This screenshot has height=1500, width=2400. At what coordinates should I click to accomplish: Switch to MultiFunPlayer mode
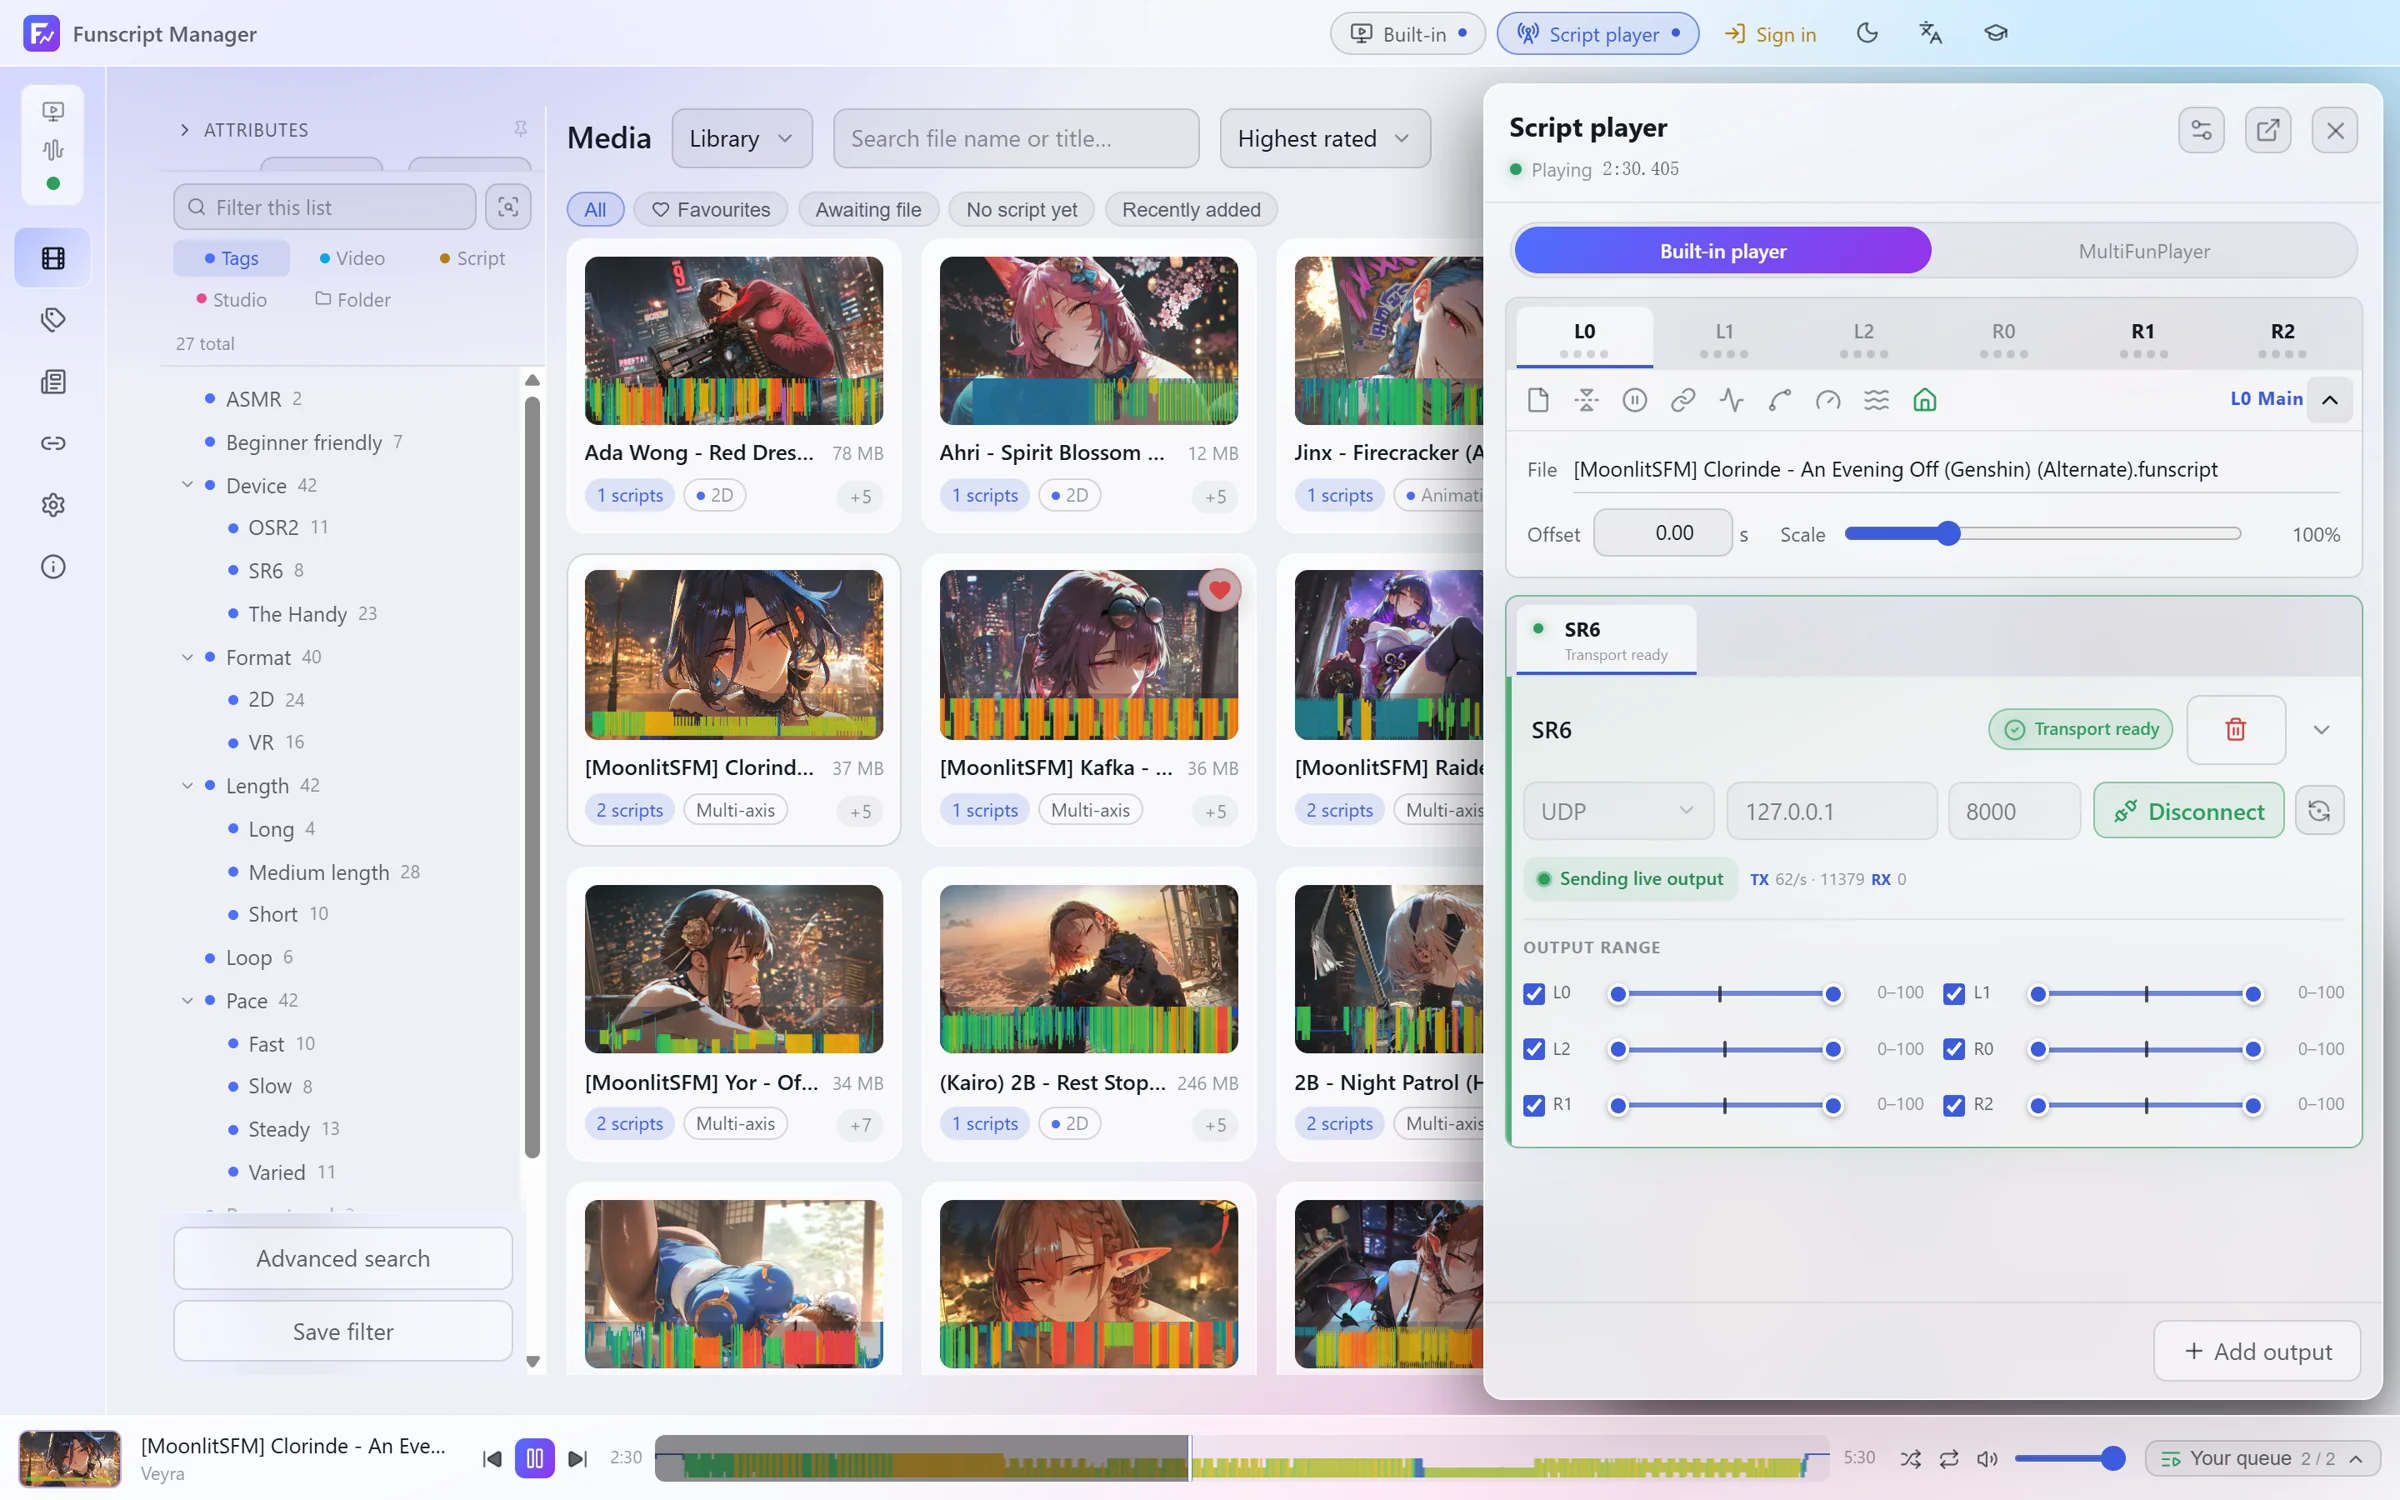(2144, 251)
